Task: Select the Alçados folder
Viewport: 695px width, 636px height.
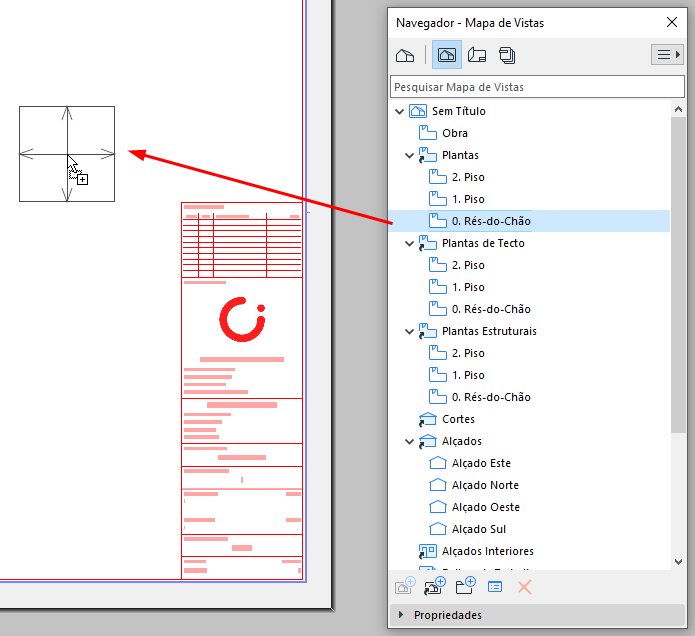Action: tap(462, 441)
